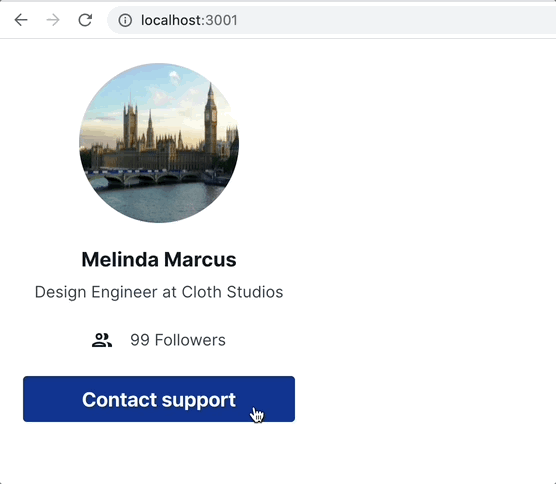556x484 pixels.
Task: Click the followers people icon
Action: [x=102, y=340]
